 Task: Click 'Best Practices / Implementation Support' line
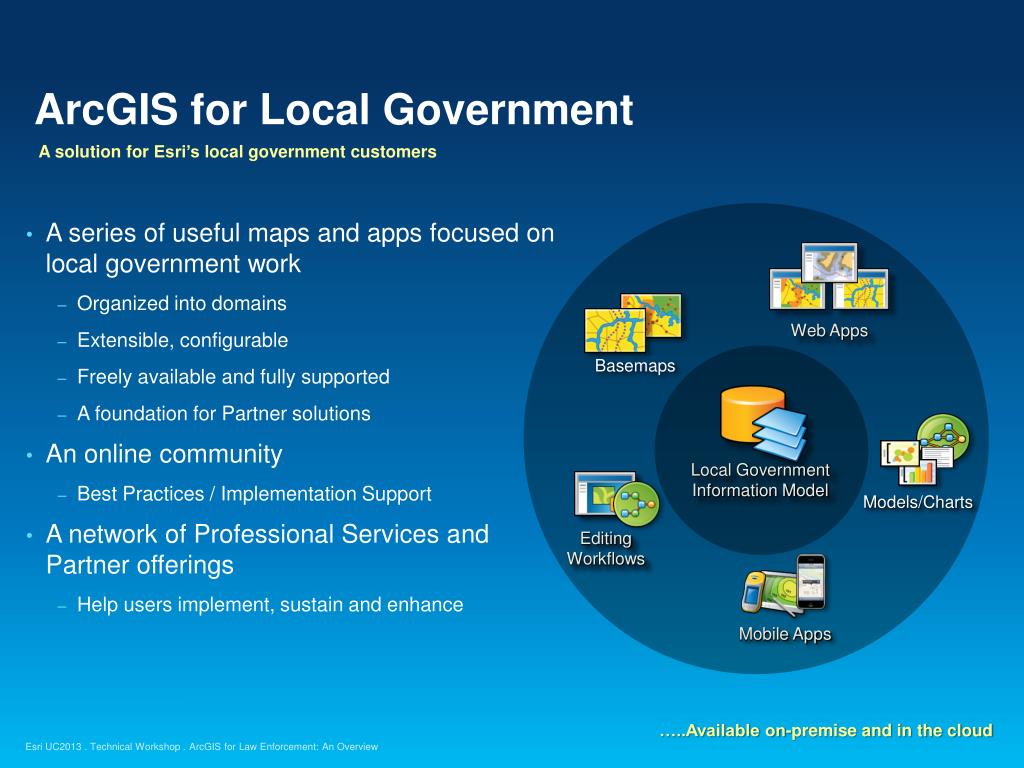click(x=254, y=494)
